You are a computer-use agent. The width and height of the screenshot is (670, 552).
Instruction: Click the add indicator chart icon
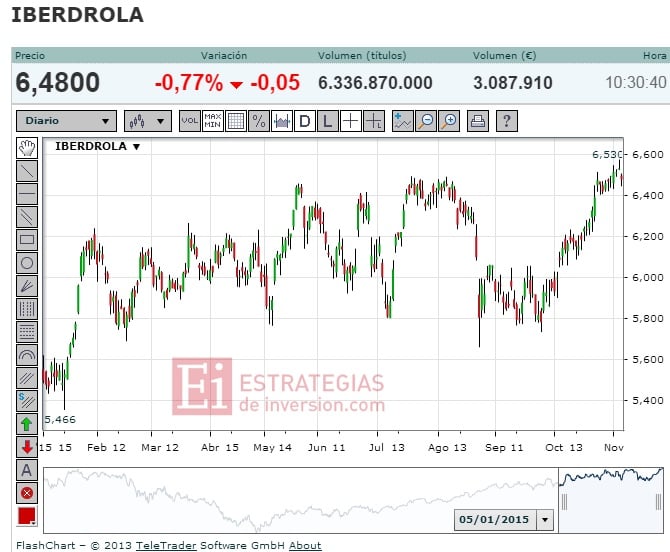coord(403,121)
